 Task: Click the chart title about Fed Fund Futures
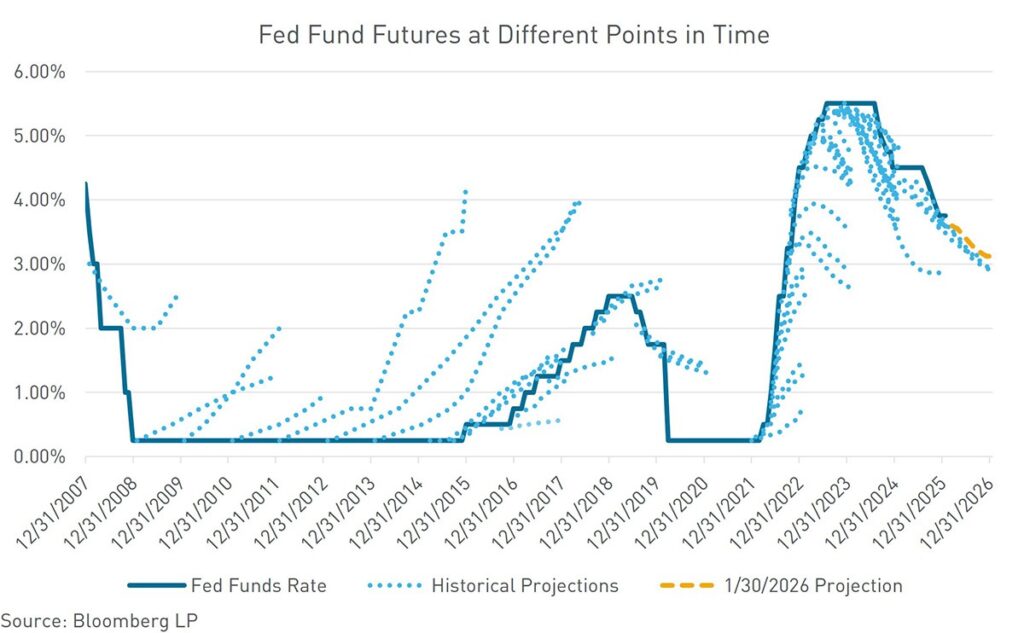514,35
